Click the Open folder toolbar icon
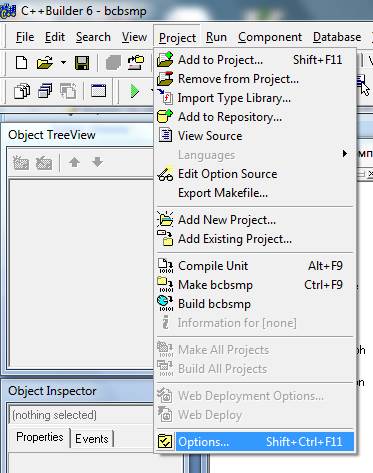Image resolution: width=373 pixels, height=473 pixels. [x=45, y=63]
